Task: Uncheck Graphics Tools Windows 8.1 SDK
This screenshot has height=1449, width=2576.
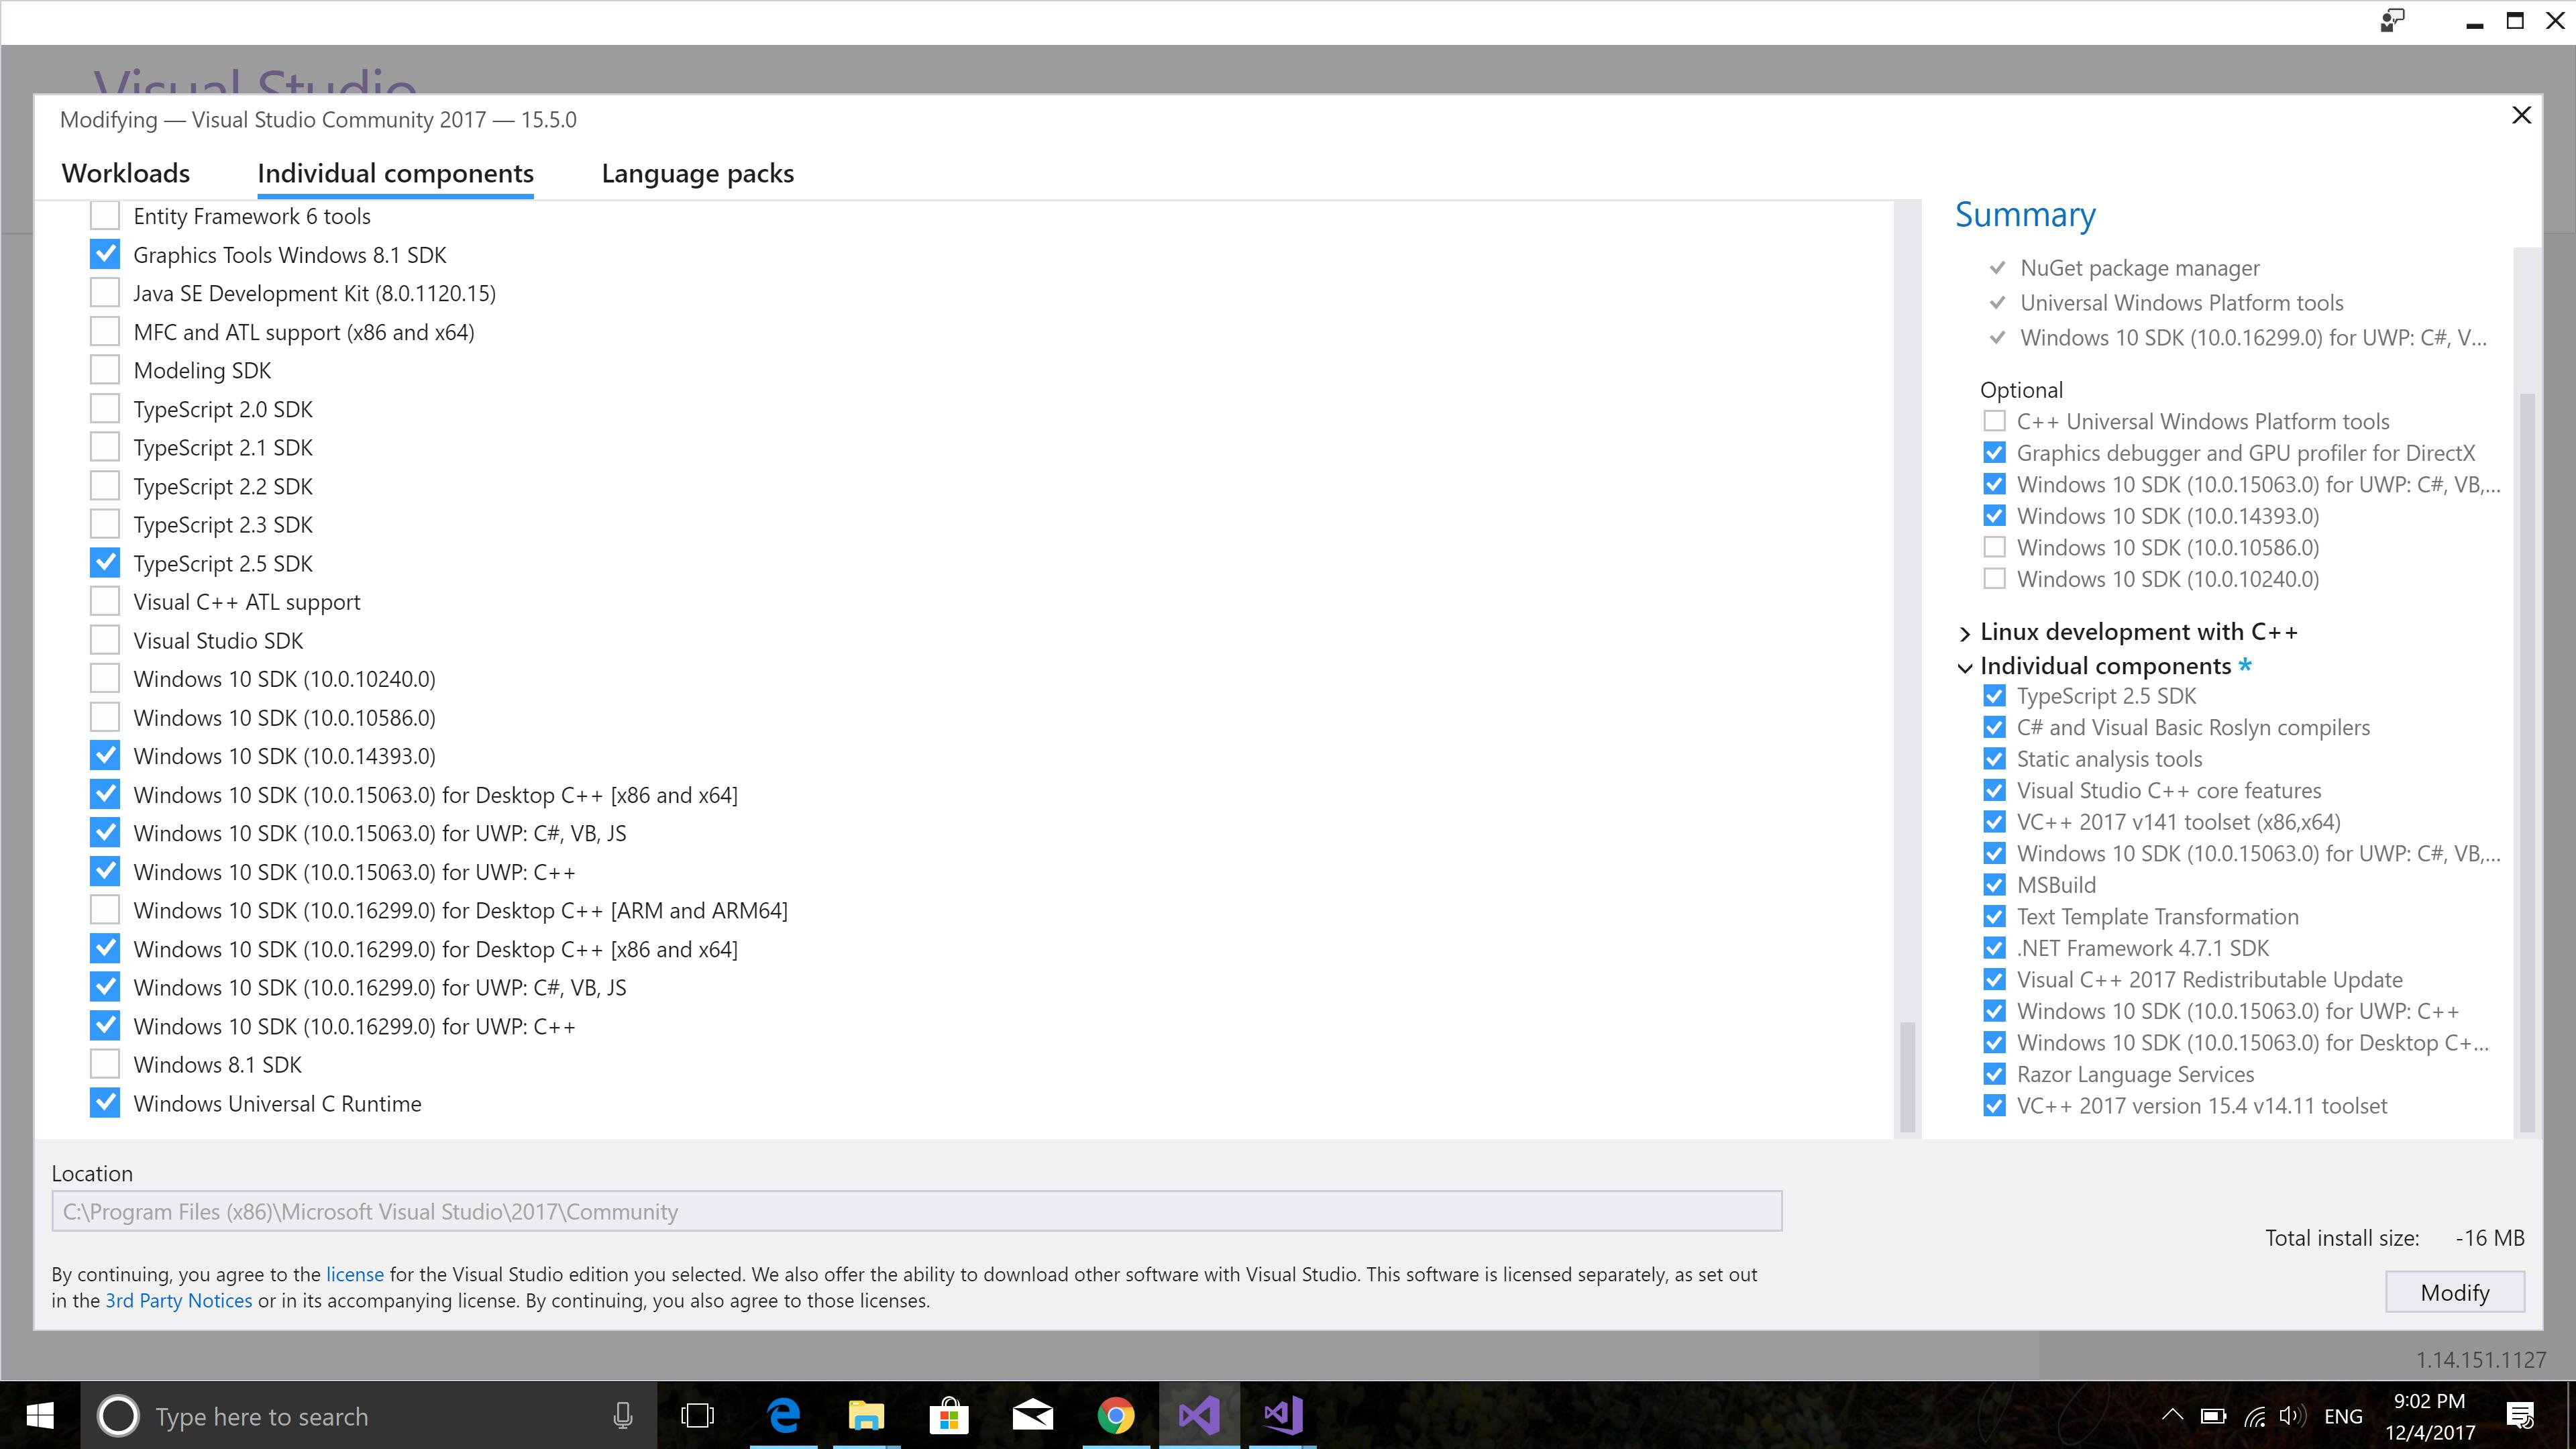Action: coord(105,254)
